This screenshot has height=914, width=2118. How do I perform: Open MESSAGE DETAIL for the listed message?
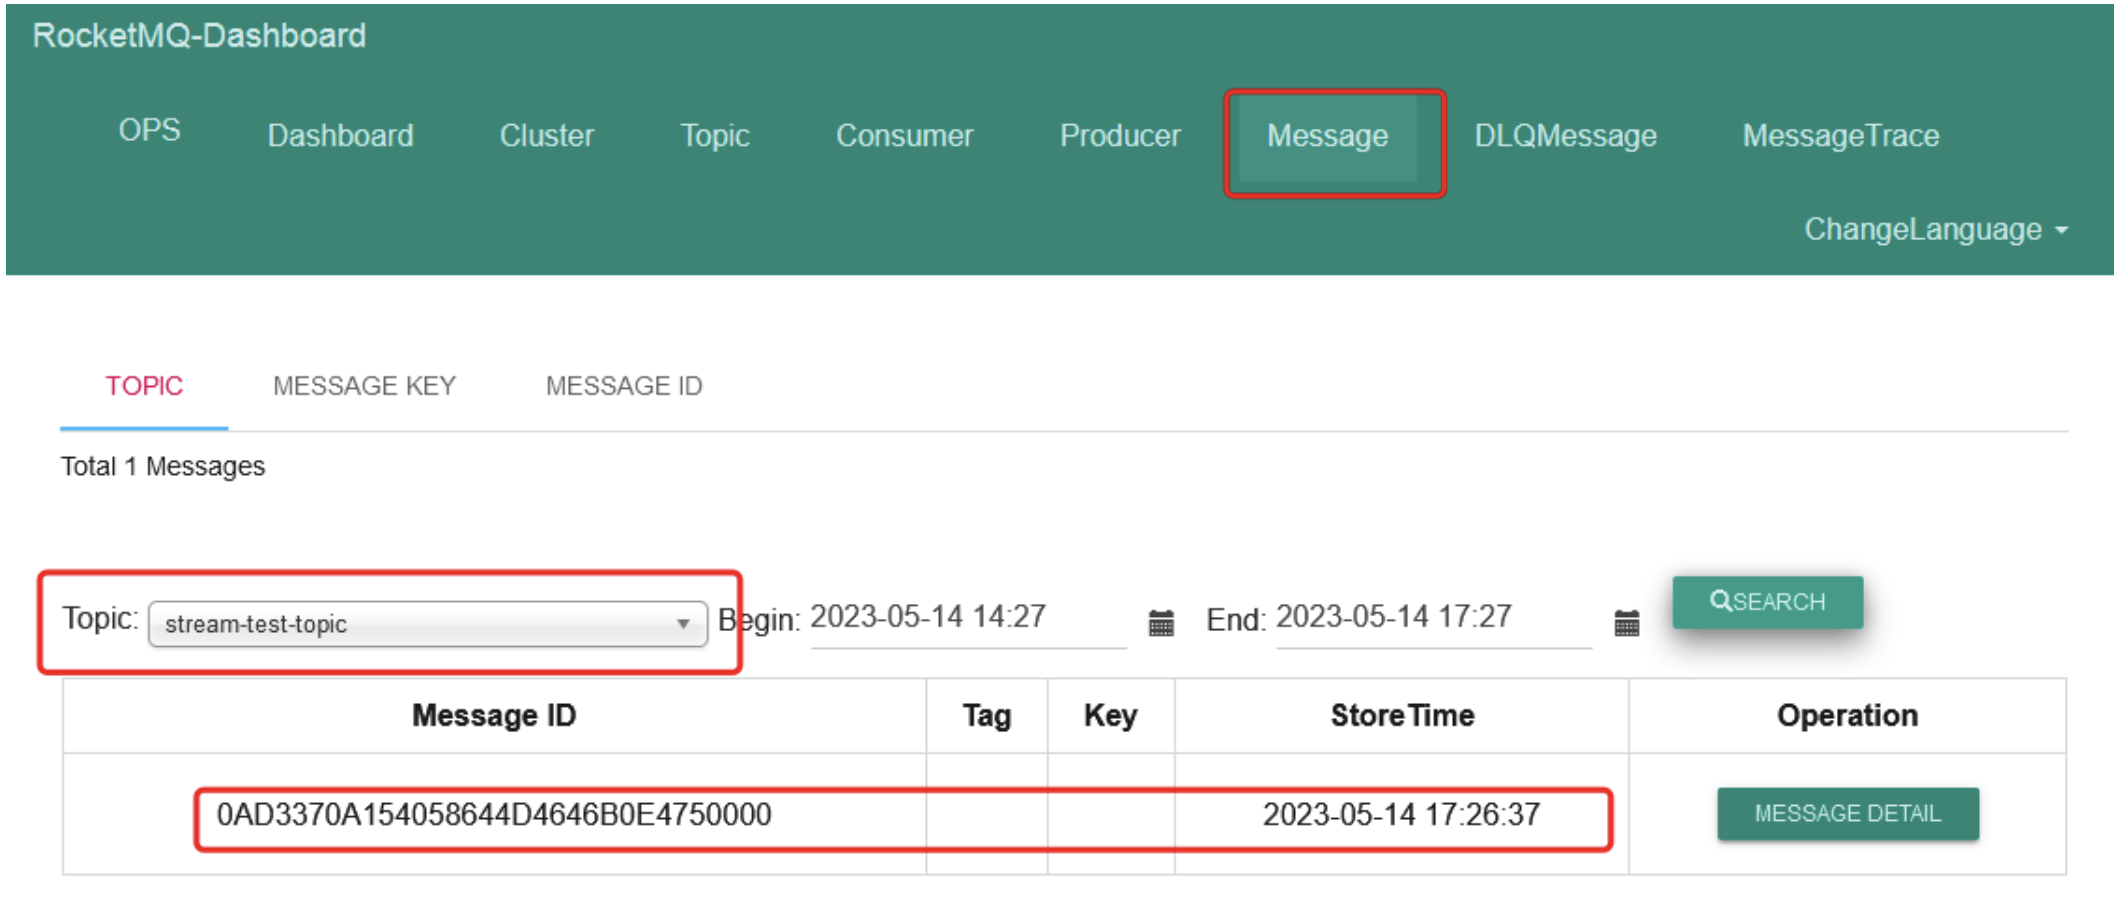coord(1847,814)
